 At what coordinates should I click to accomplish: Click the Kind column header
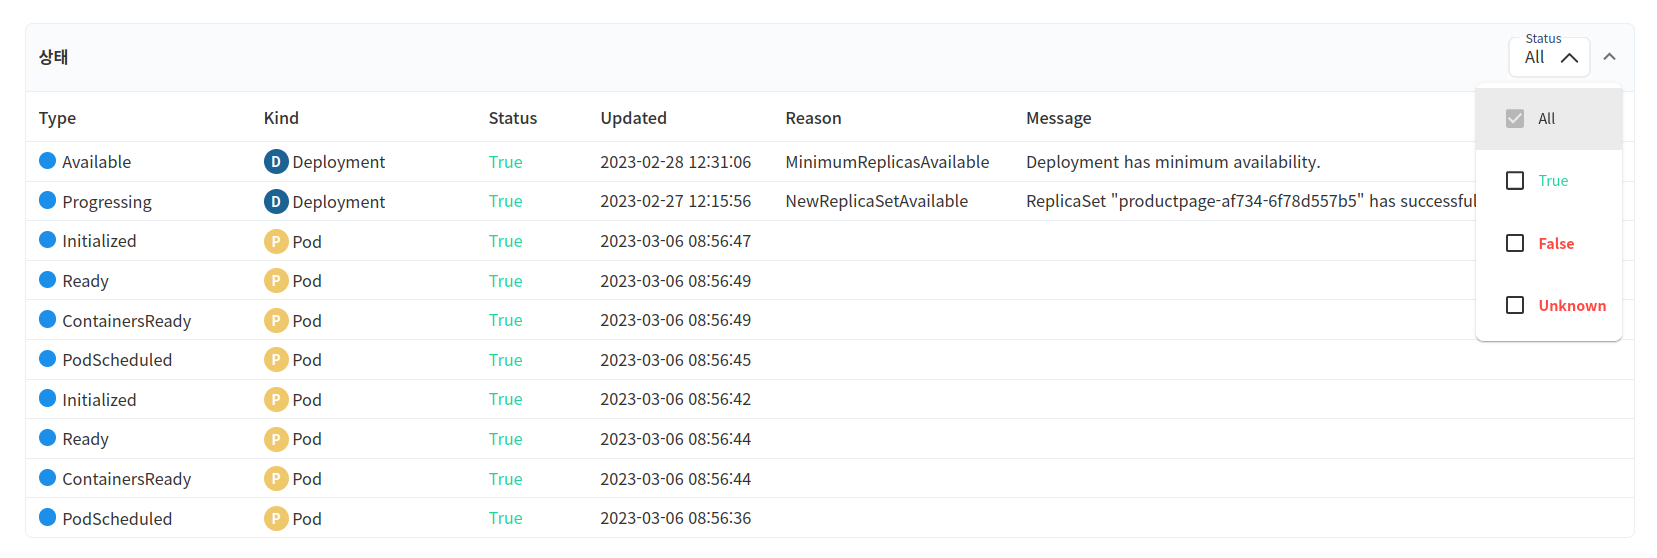(x=281, y=118)
